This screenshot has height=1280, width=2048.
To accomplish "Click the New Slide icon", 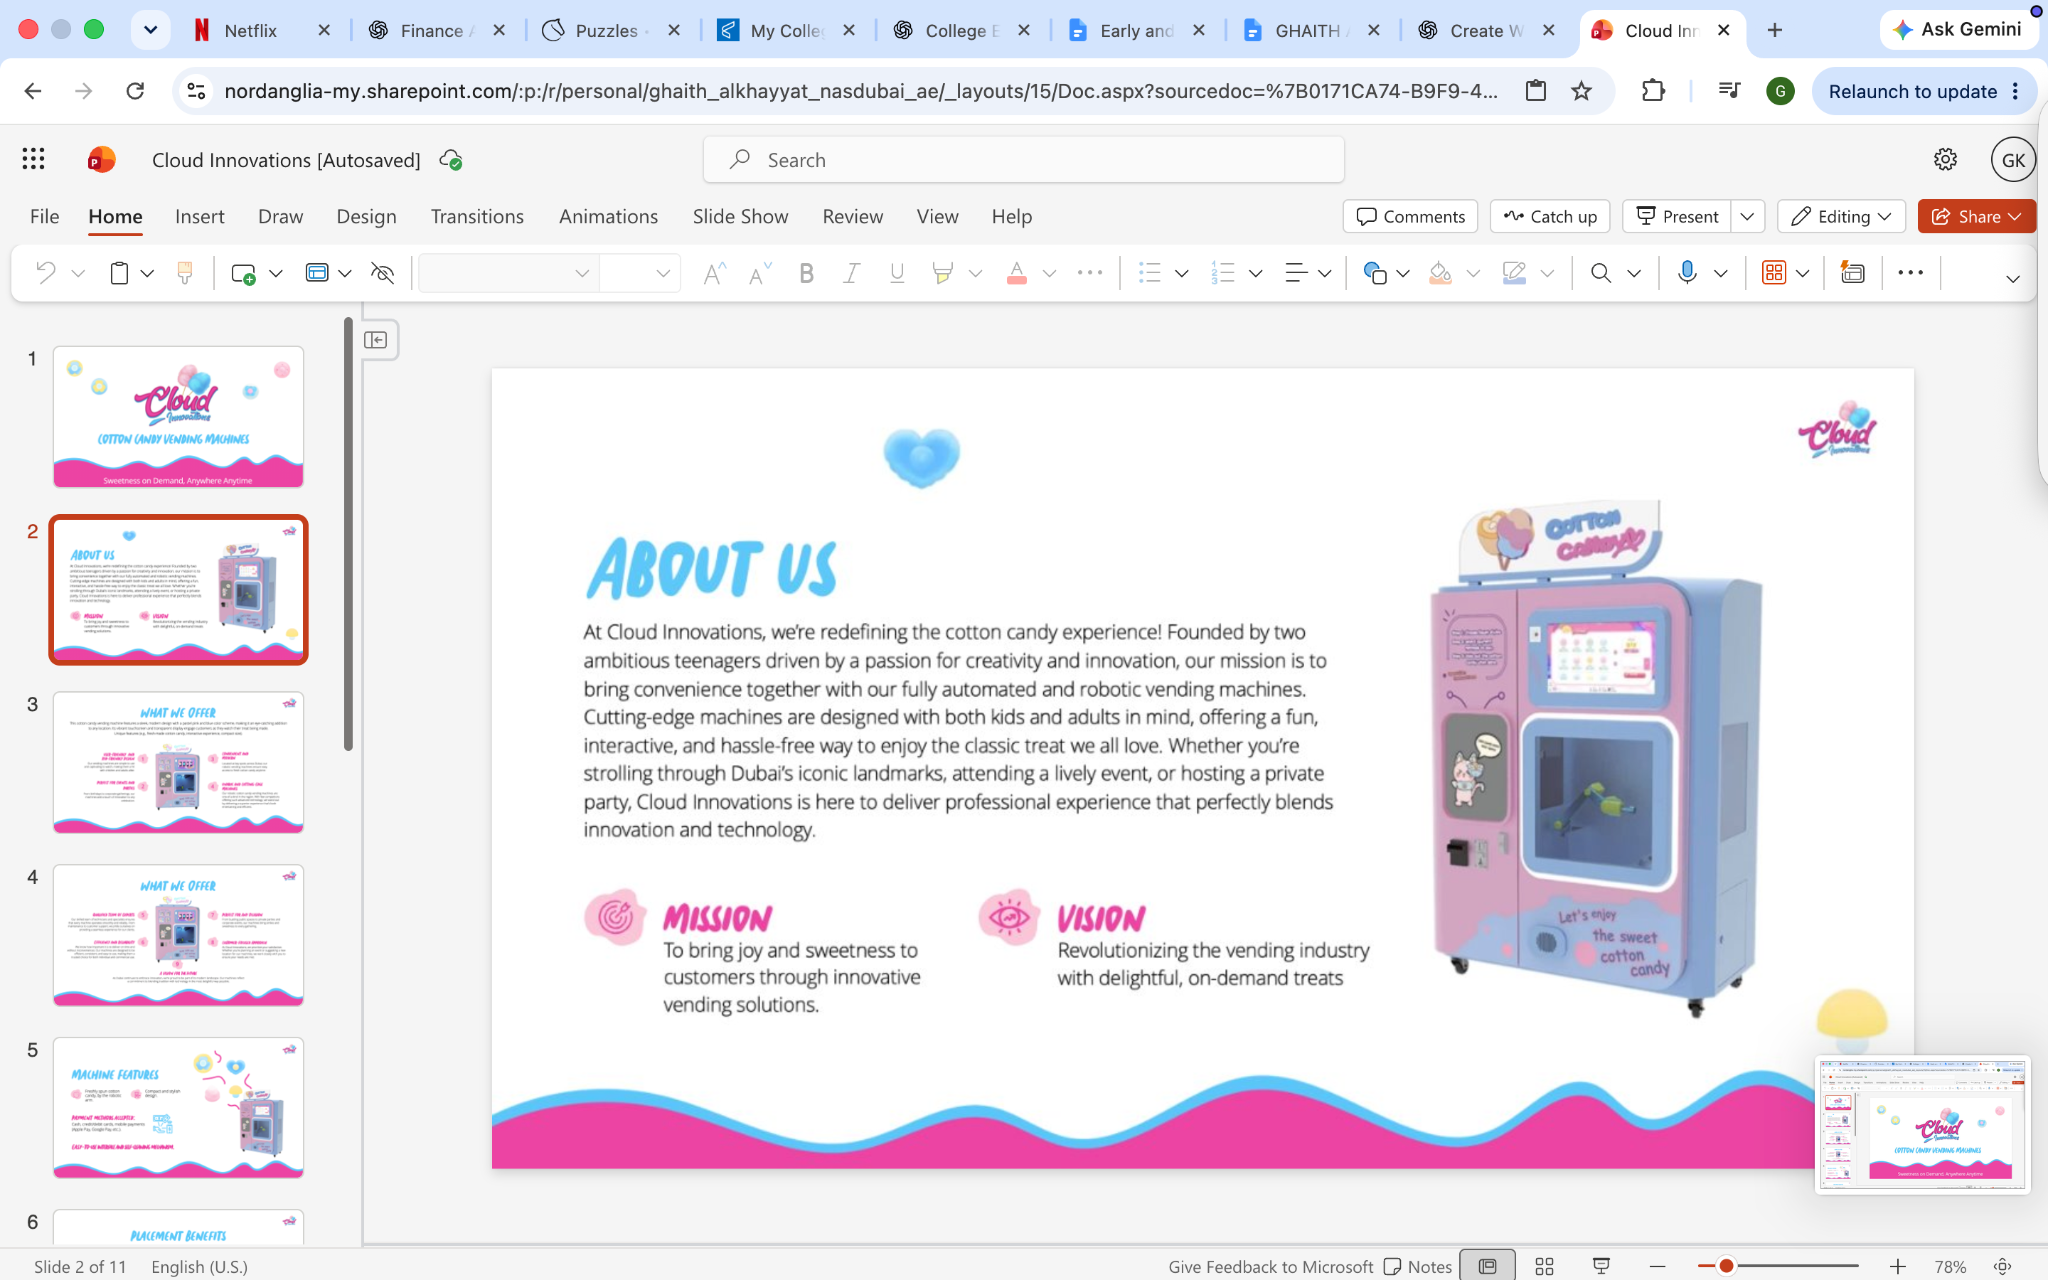I will (x=244, y=273).
